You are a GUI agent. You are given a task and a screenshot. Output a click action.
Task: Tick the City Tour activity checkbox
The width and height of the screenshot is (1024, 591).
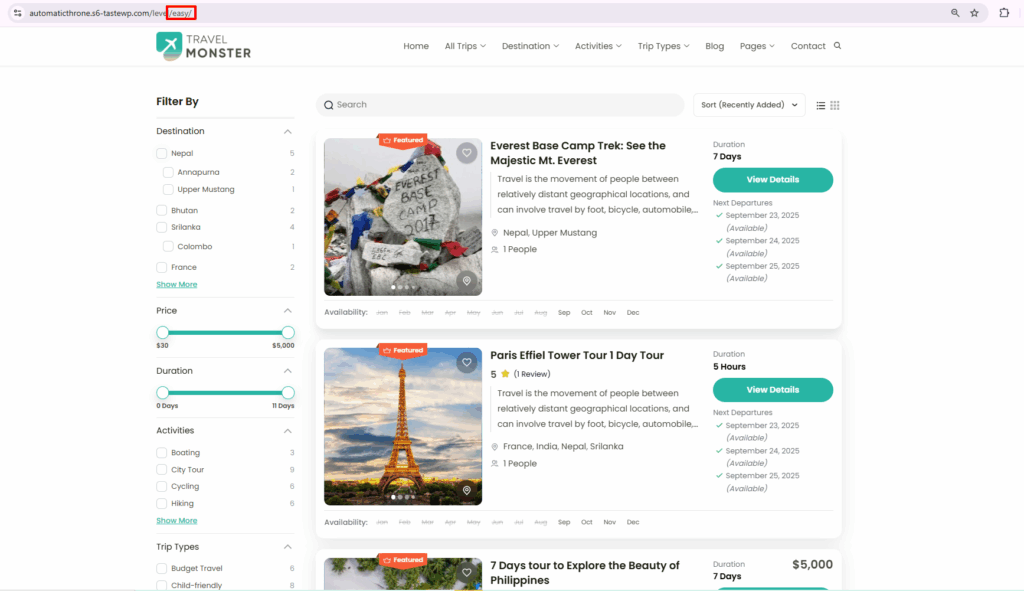[x=162, y=470]
